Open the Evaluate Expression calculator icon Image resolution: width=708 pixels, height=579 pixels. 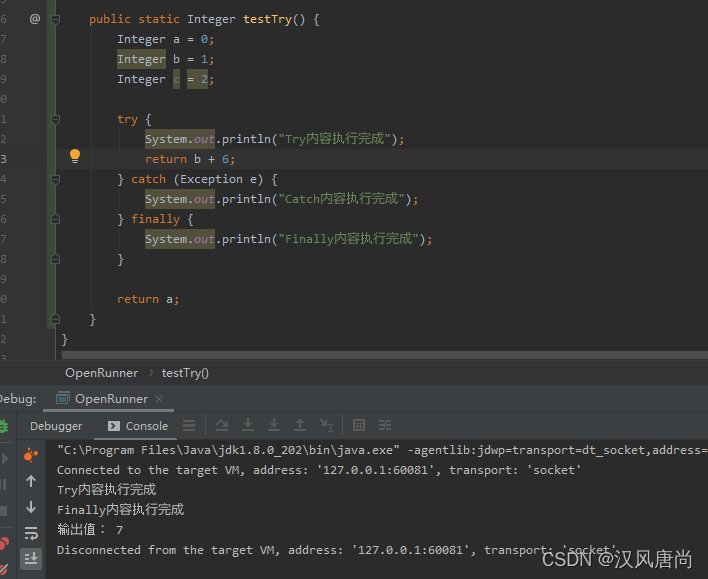359,425
